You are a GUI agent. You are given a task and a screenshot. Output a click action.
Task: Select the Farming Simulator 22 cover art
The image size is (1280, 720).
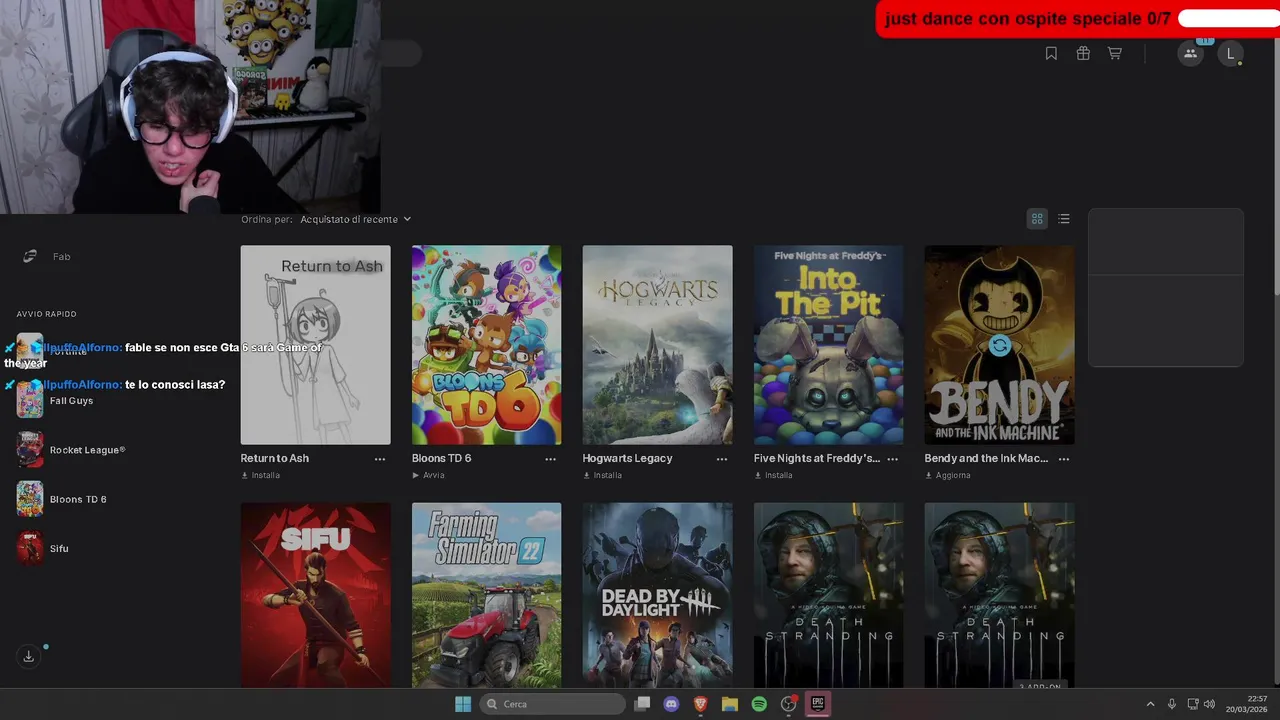coord(487,595)
